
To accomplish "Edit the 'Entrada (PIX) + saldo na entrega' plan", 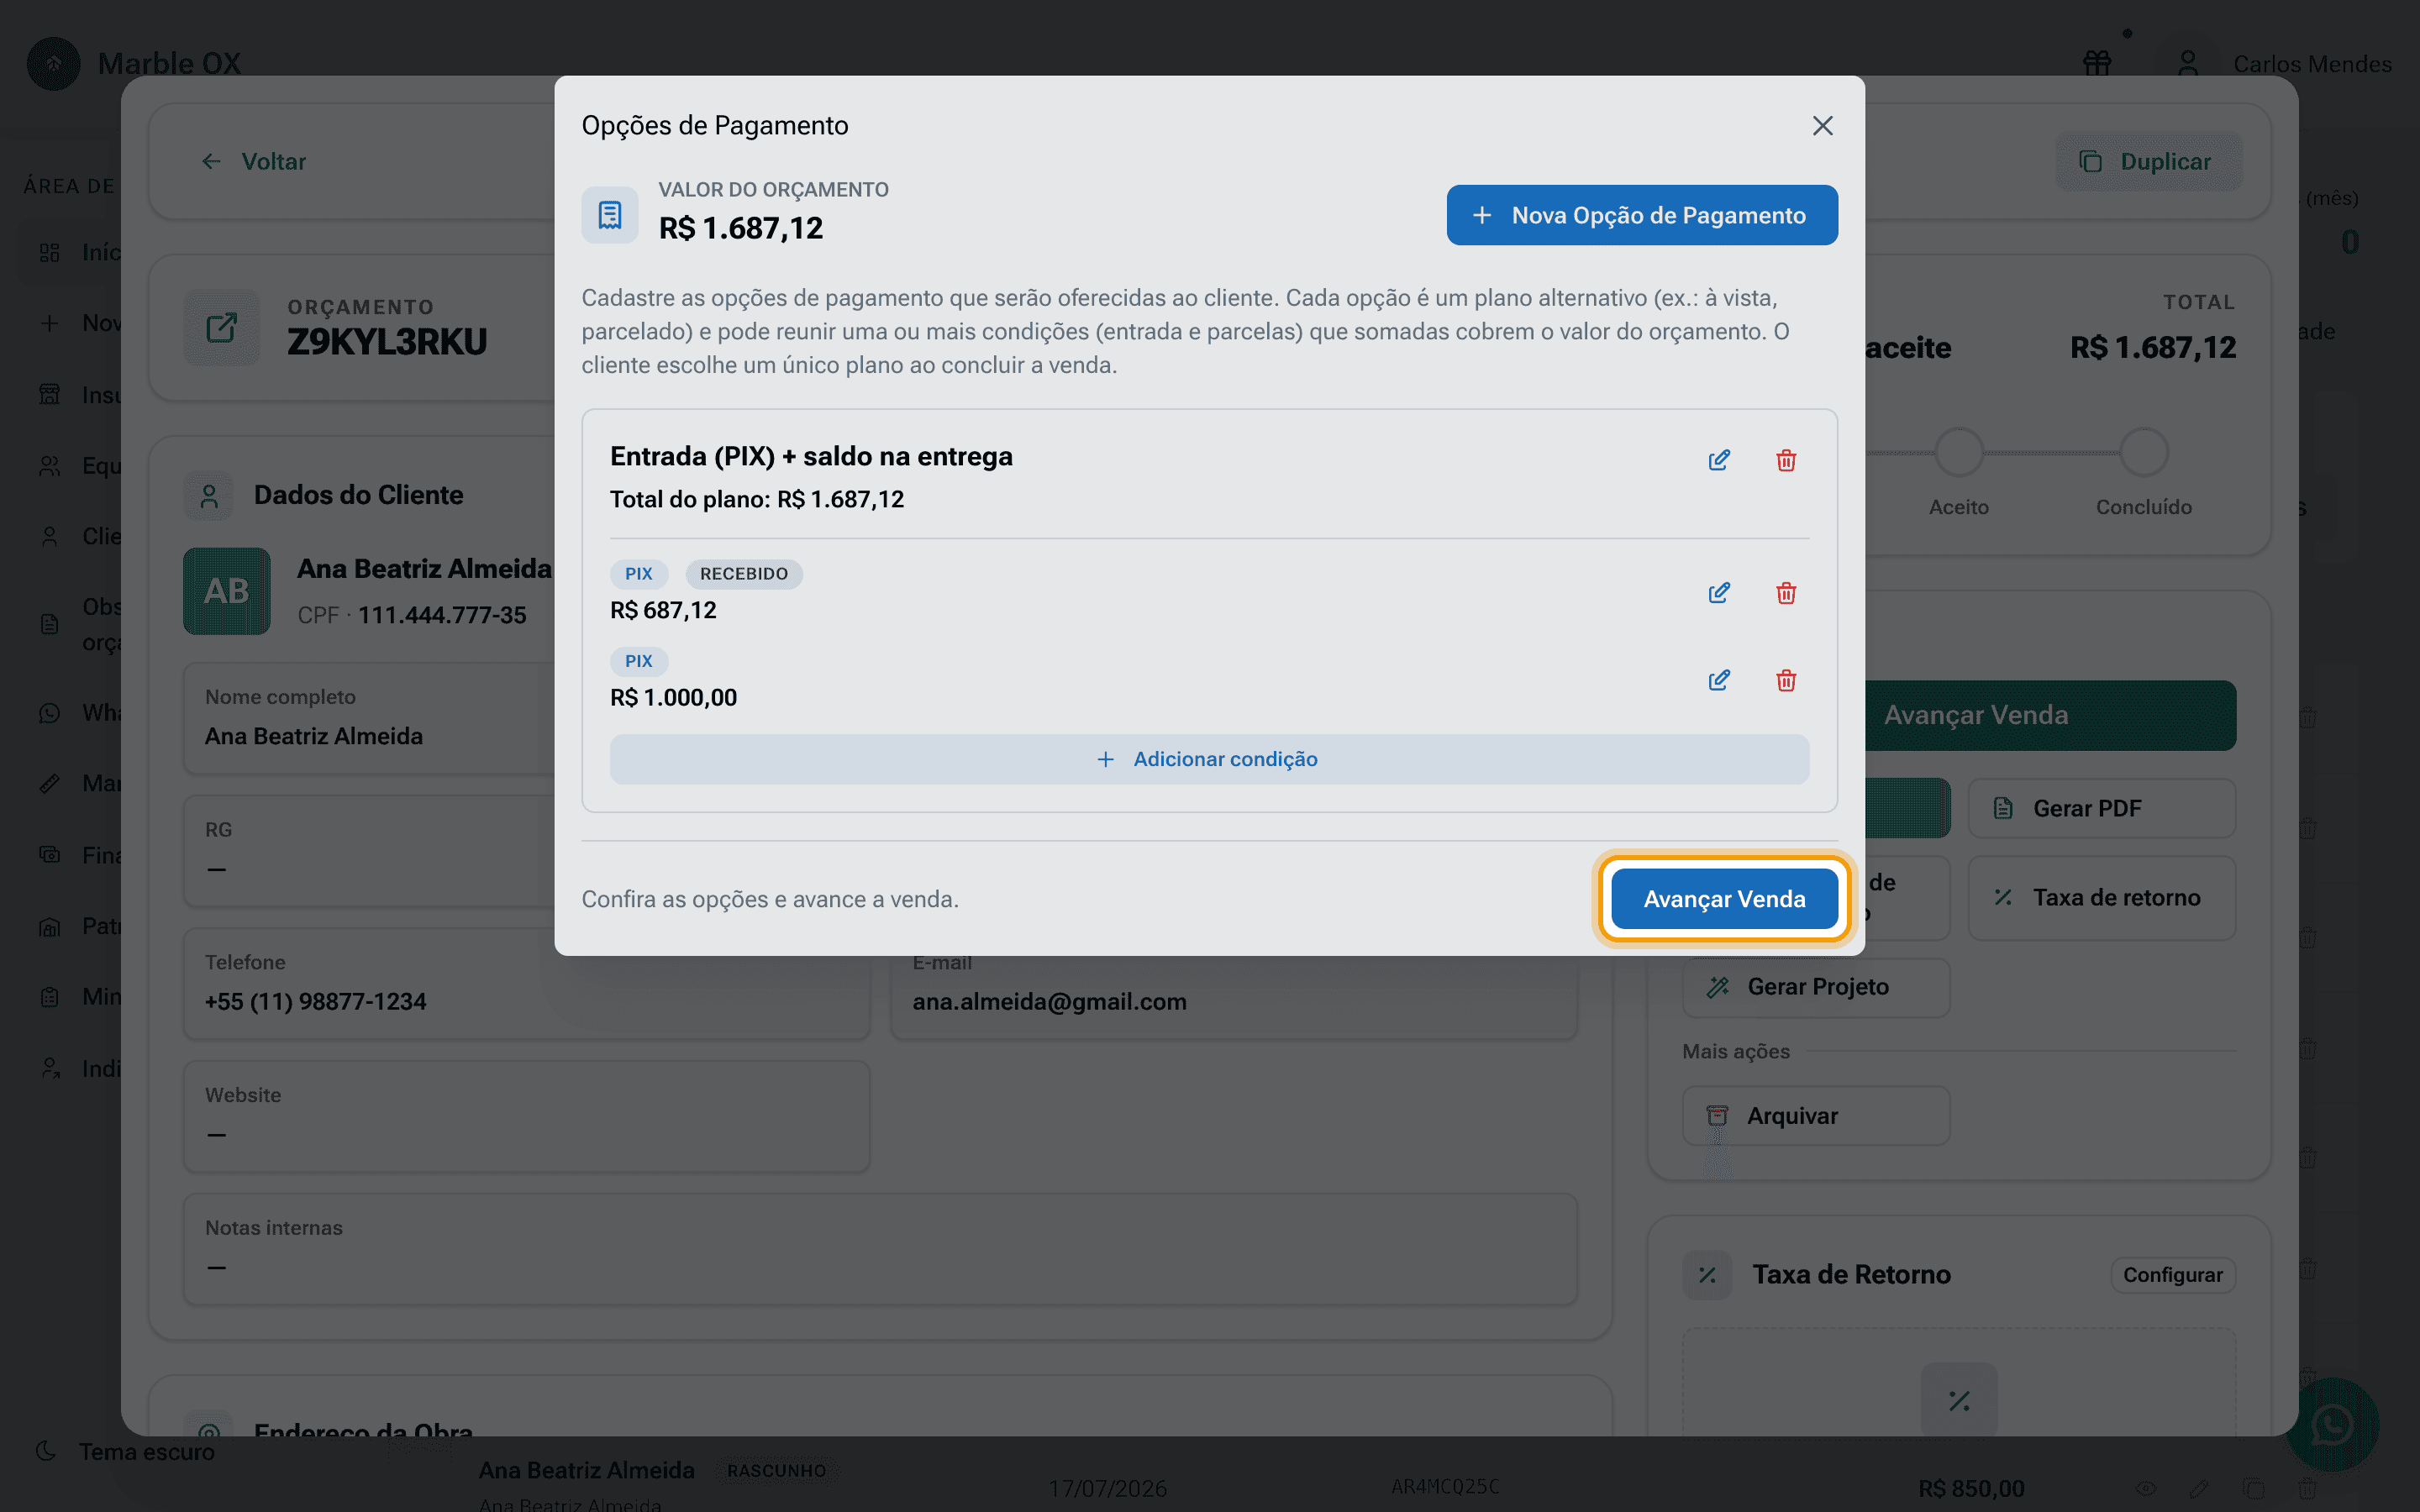I will [1719, 460].
